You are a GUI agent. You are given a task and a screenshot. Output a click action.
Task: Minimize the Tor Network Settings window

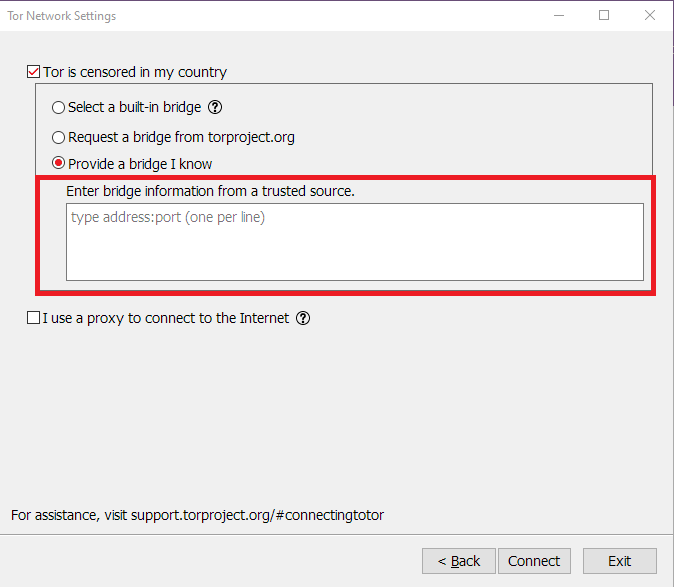click(x=559, y=15)
